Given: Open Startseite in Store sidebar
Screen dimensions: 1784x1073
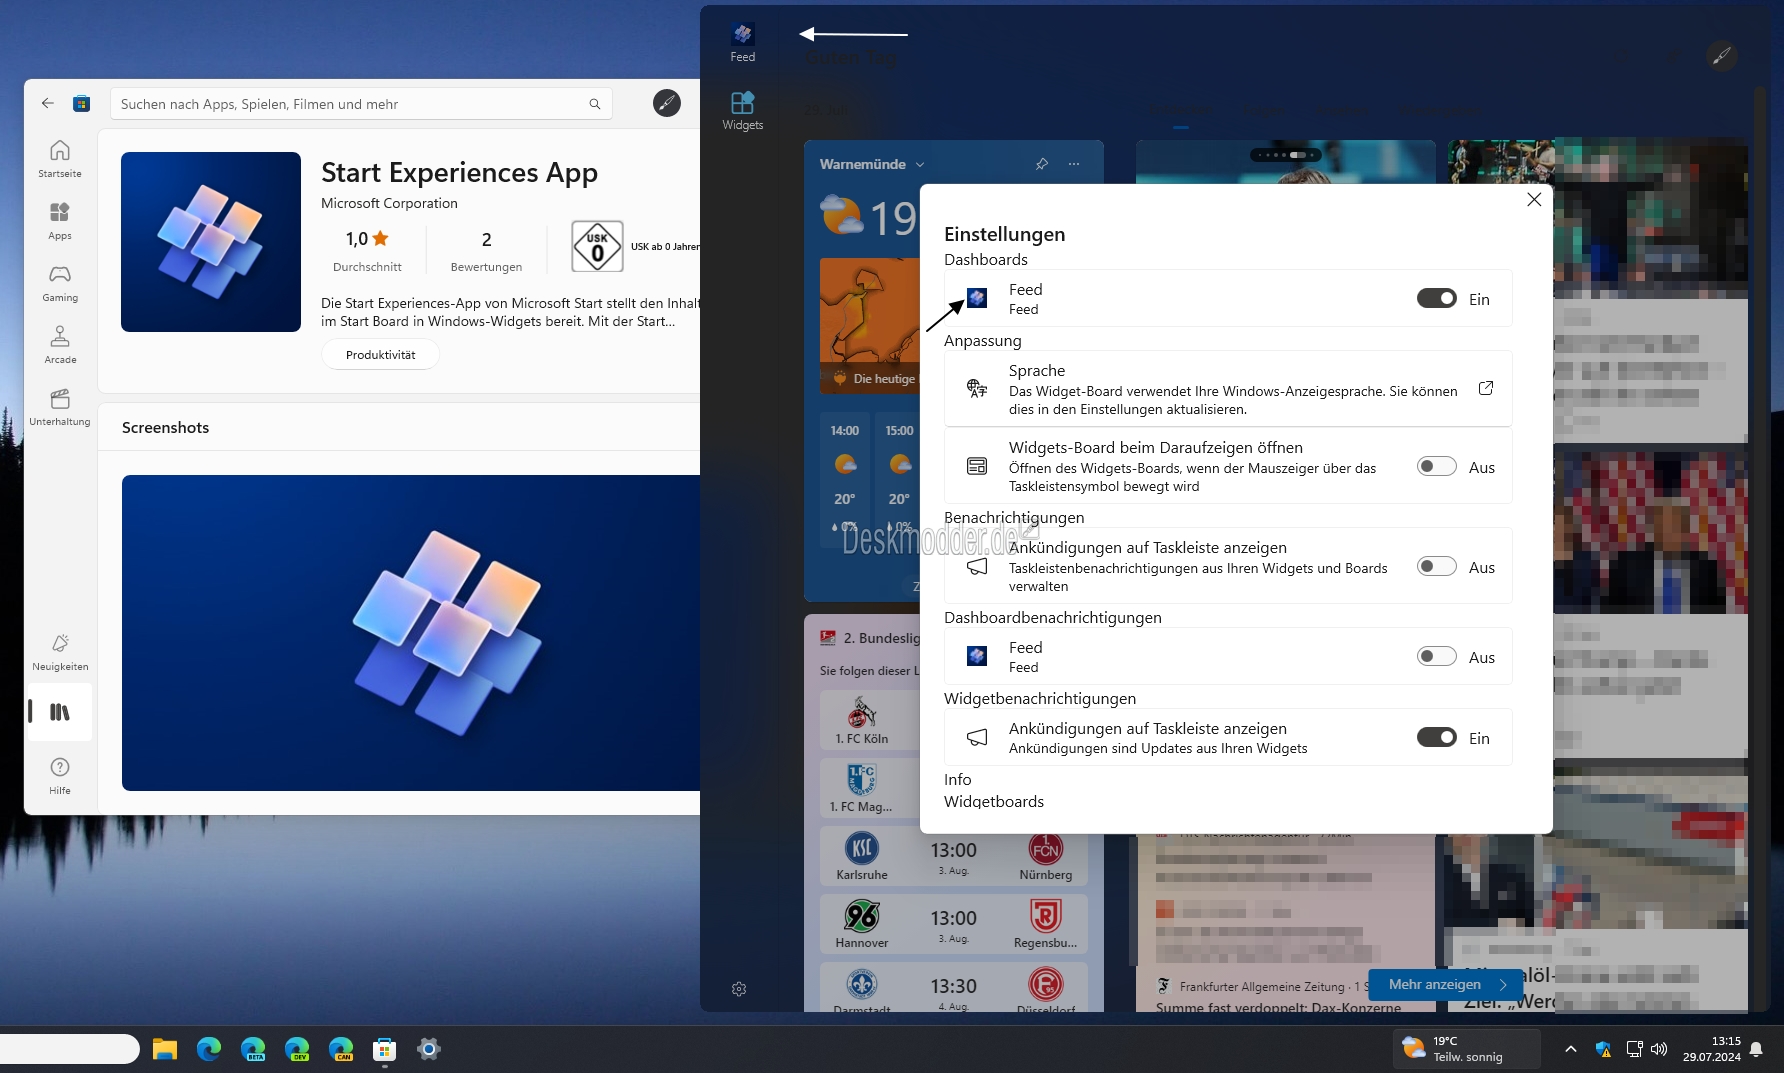Looking at the screenshot, I should pyautogui.click(x=60, y=158).
